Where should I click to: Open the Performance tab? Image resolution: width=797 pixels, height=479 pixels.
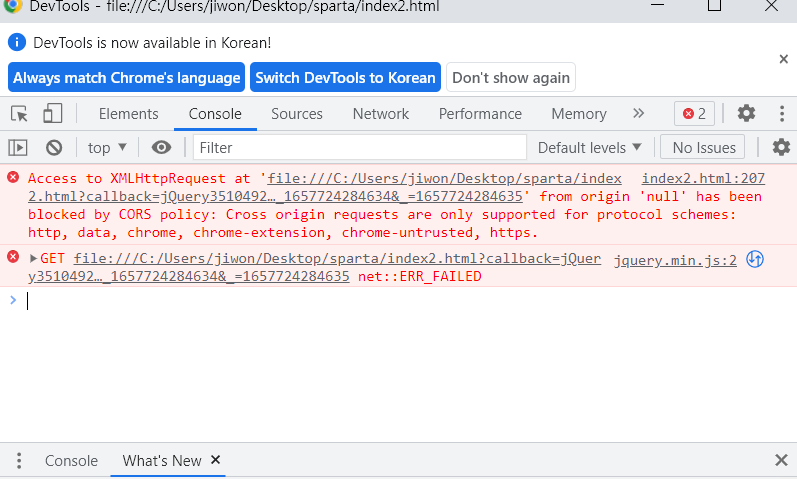tap(480, 114)
